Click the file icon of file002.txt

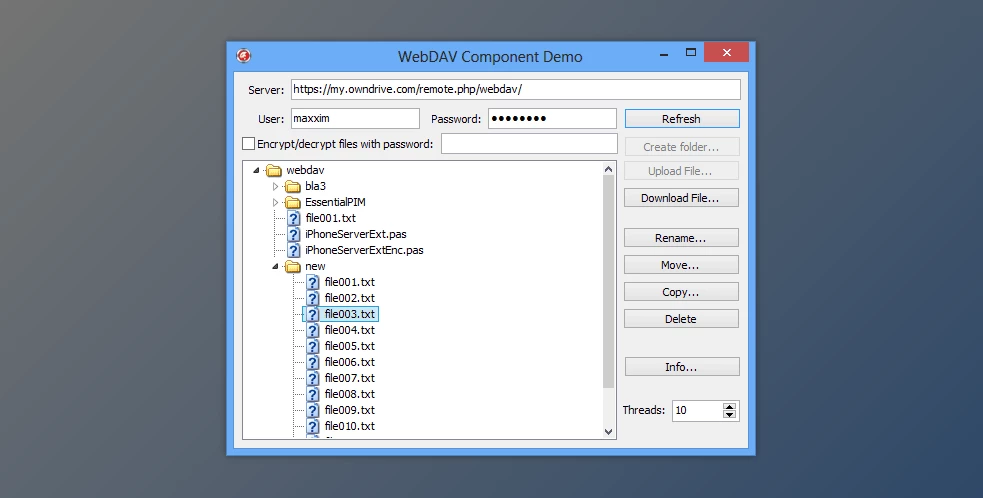[313, 298]
